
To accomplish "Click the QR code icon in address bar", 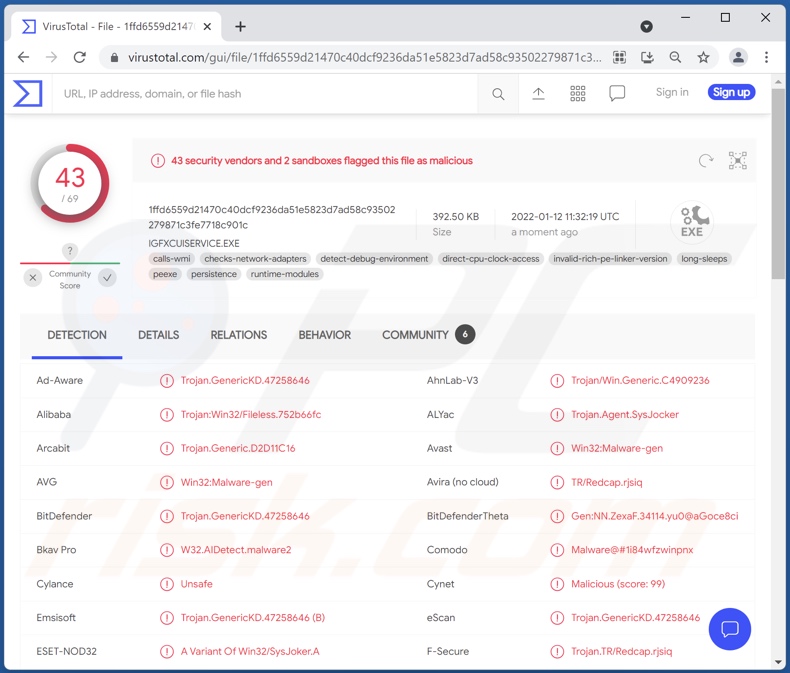I will click(x=619, y=57).
